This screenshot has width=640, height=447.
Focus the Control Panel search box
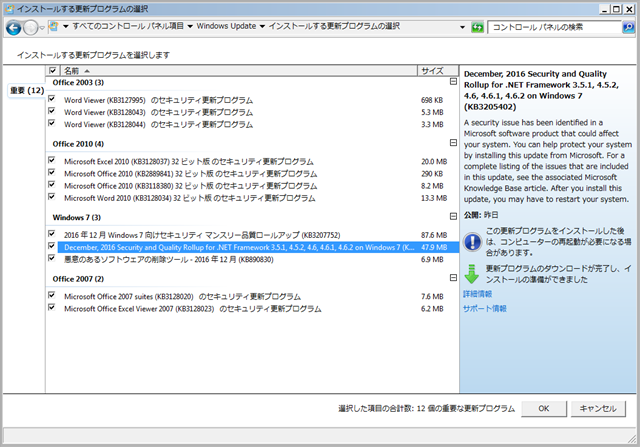click(x=555, y=27)
